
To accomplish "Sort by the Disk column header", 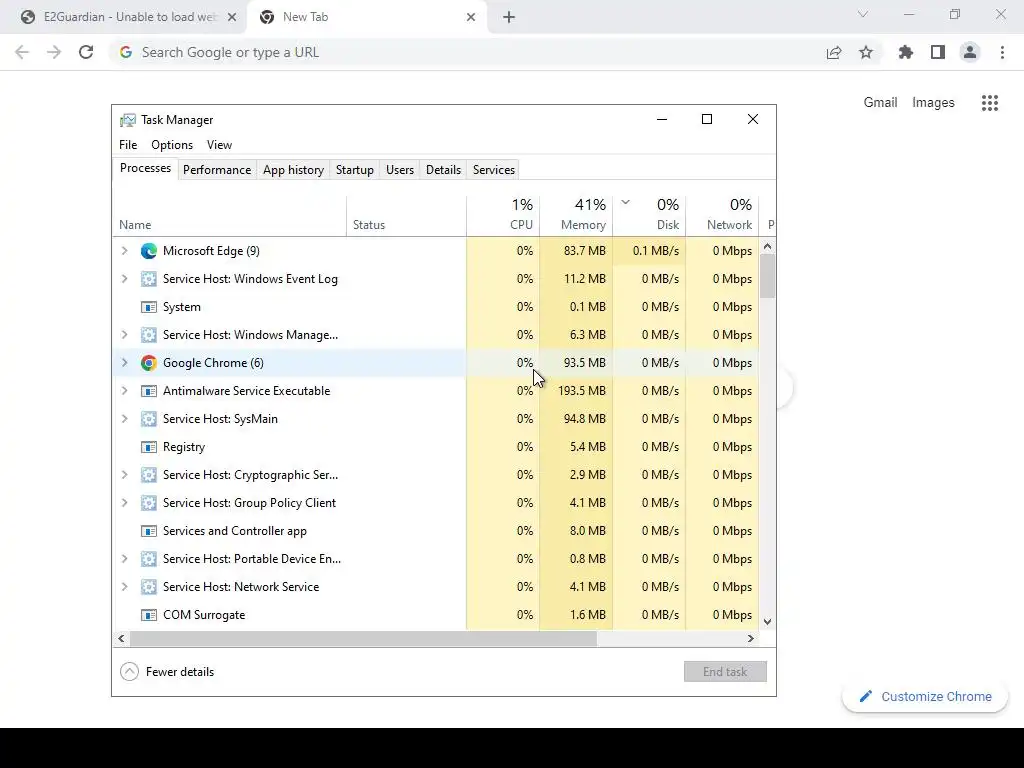I will (x=649, y=216).
